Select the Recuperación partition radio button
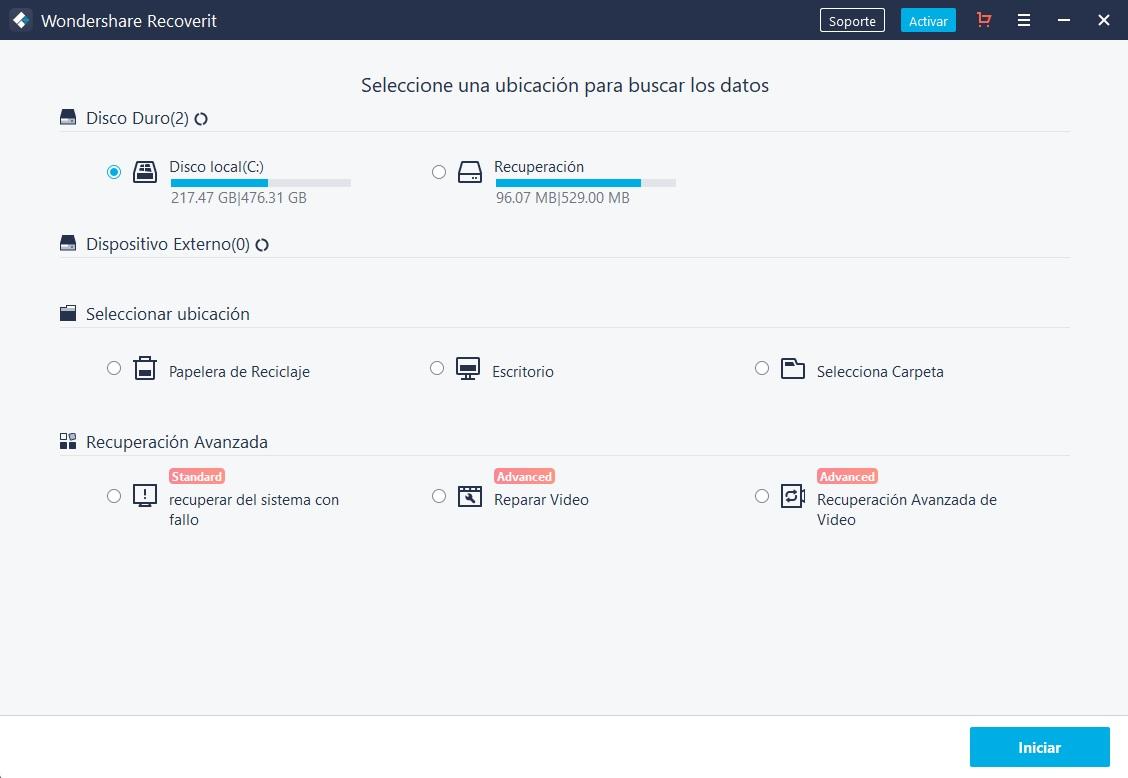 439,172
